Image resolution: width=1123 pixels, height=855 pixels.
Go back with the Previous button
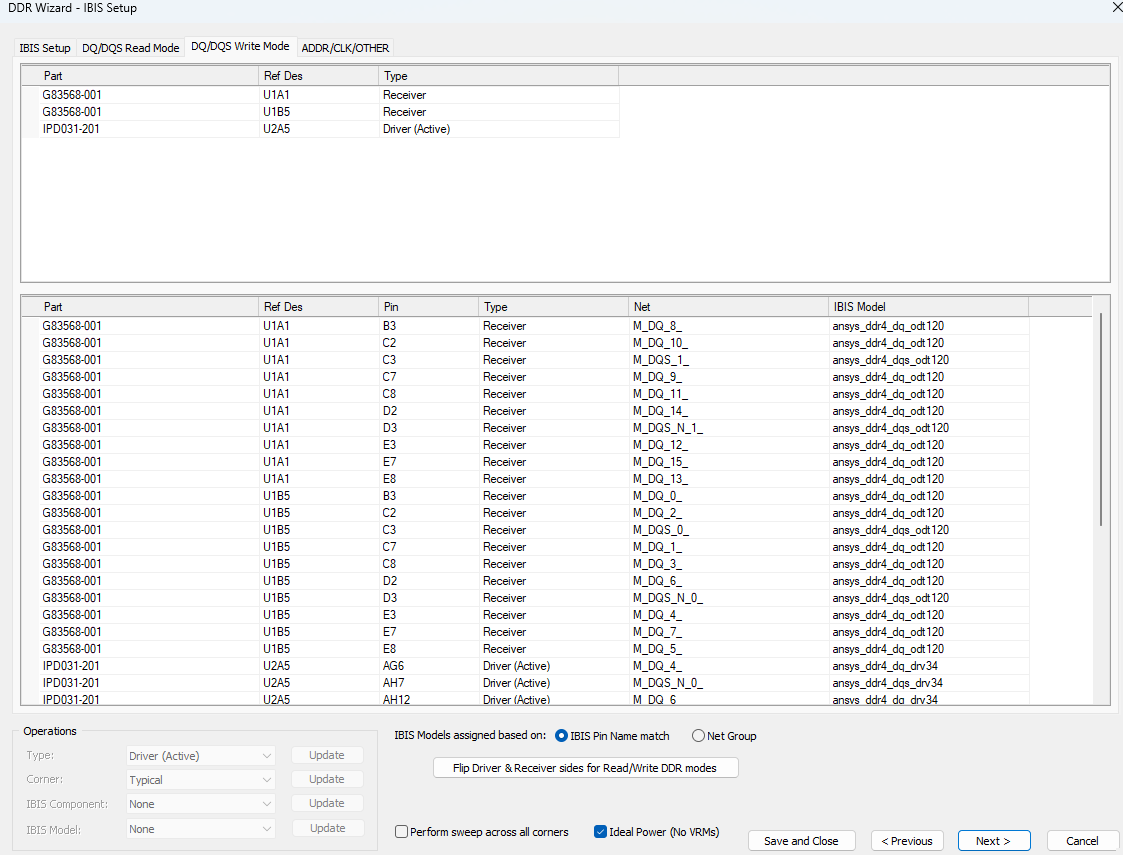pos(907,841)
